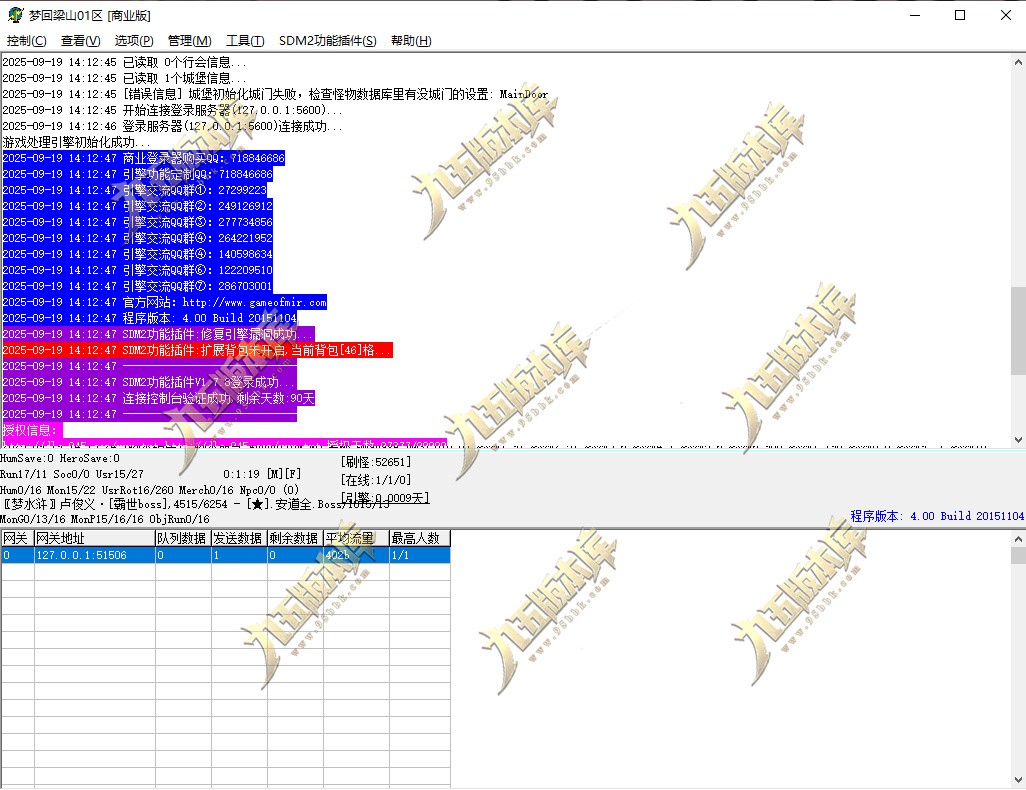
Task: Open the 选项(P) menu
Action: (x=134, y=41)
